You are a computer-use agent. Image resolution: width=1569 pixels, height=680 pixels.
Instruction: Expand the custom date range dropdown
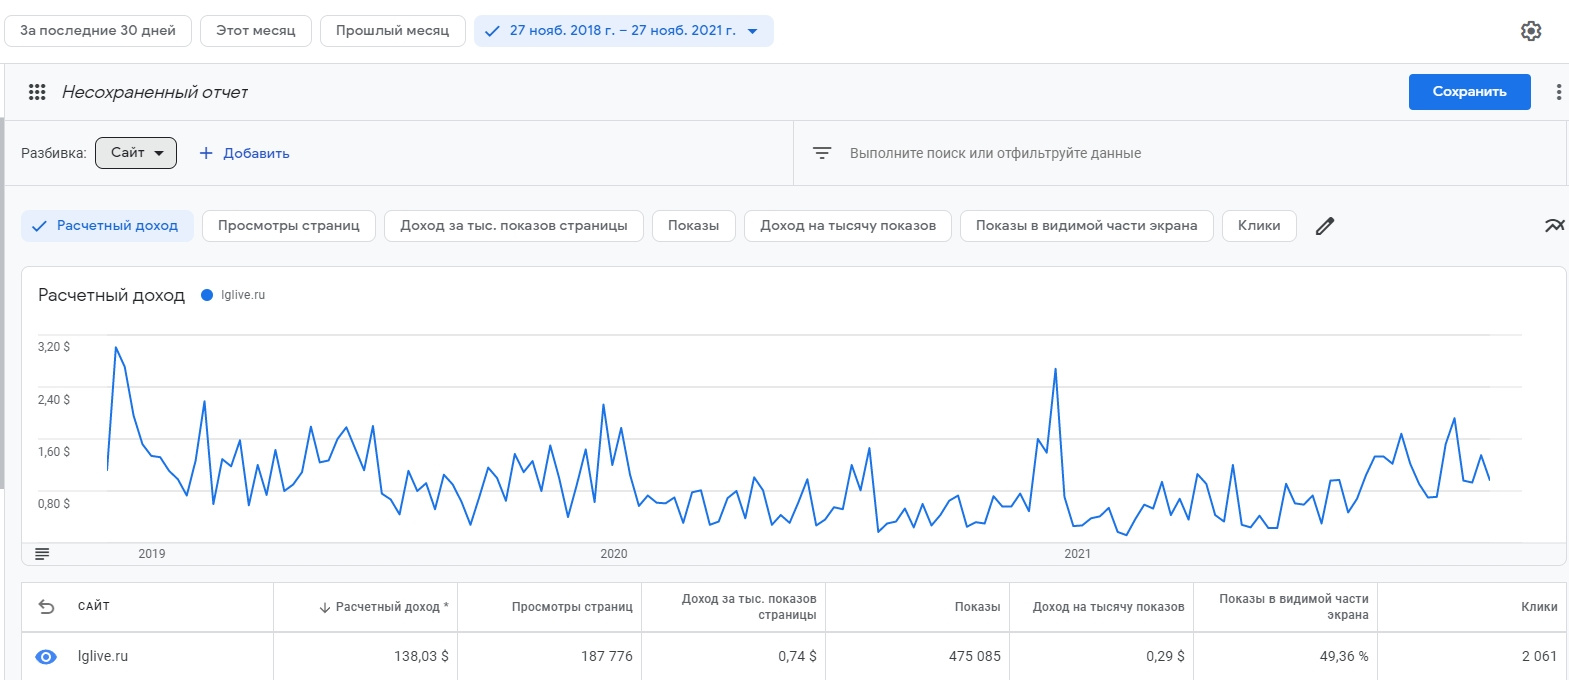click(623, 31)
